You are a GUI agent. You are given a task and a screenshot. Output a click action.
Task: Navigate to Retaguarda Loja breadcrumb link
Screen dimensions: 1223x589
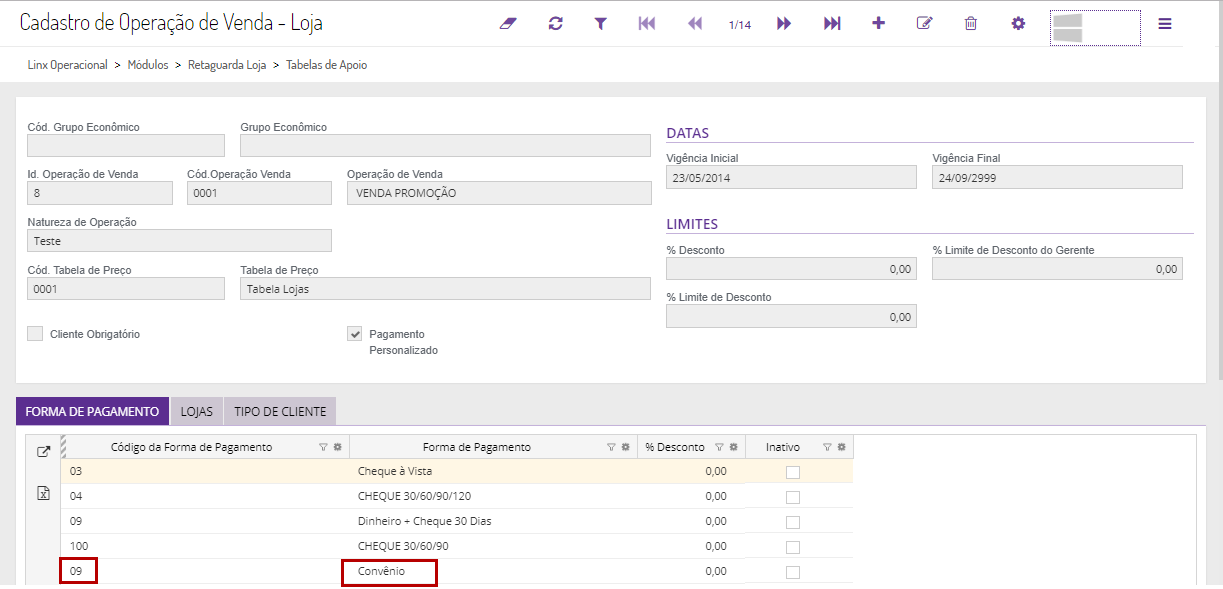click(228, 65)
